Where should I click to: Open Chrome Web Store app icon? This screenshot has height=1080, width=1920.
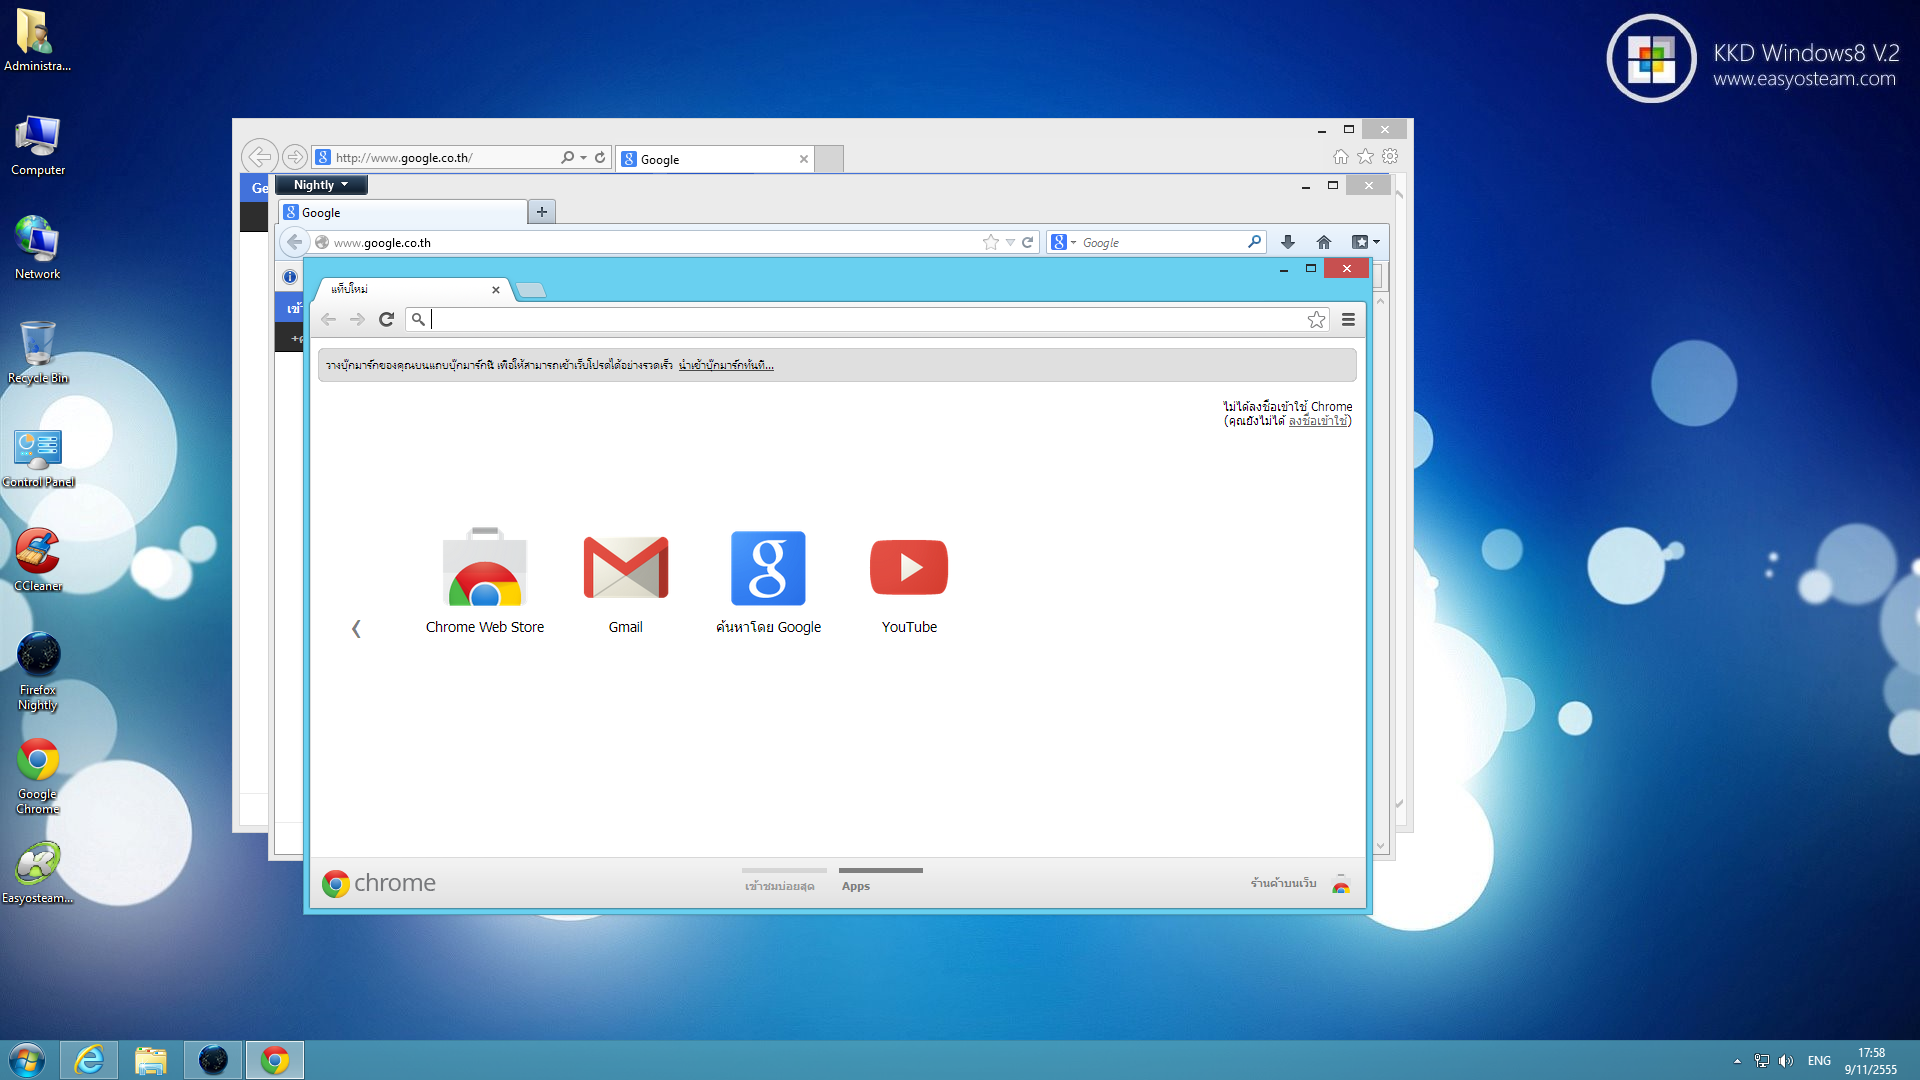click(485, 570)
